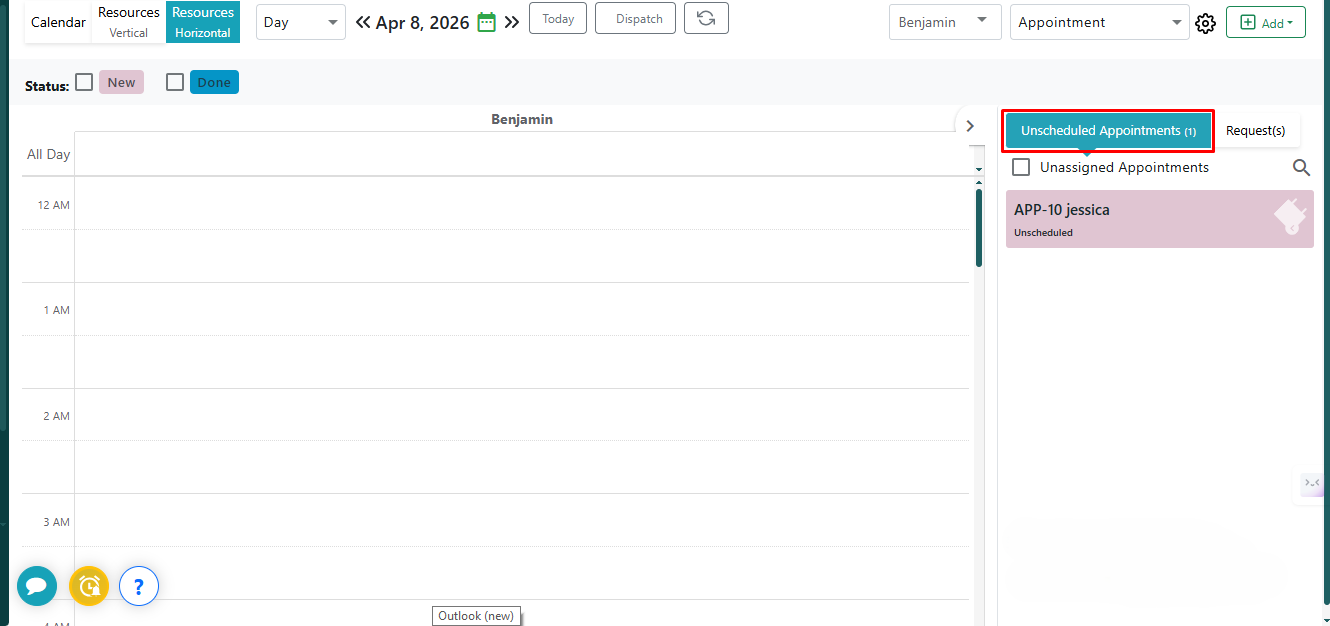
Task: Expand the Benjamin resource dropdown
Action: click(944, 22)
